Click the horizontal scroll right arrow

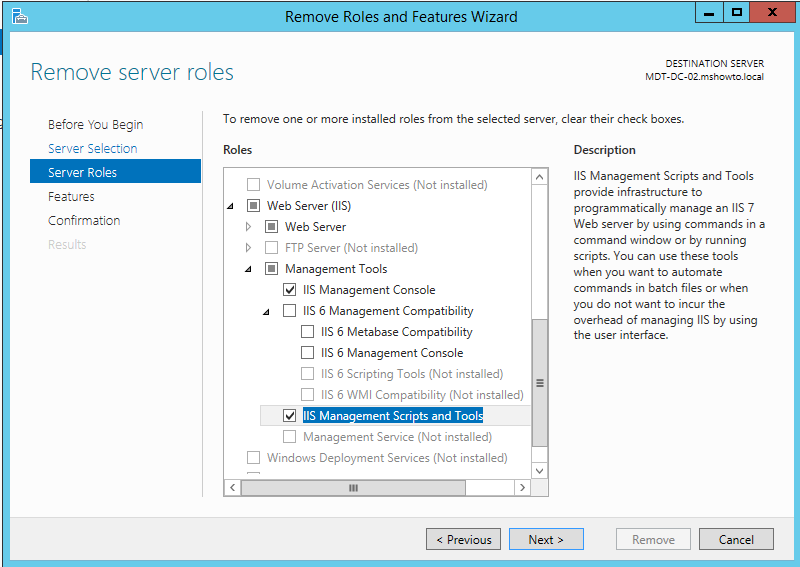click(522, 487)
